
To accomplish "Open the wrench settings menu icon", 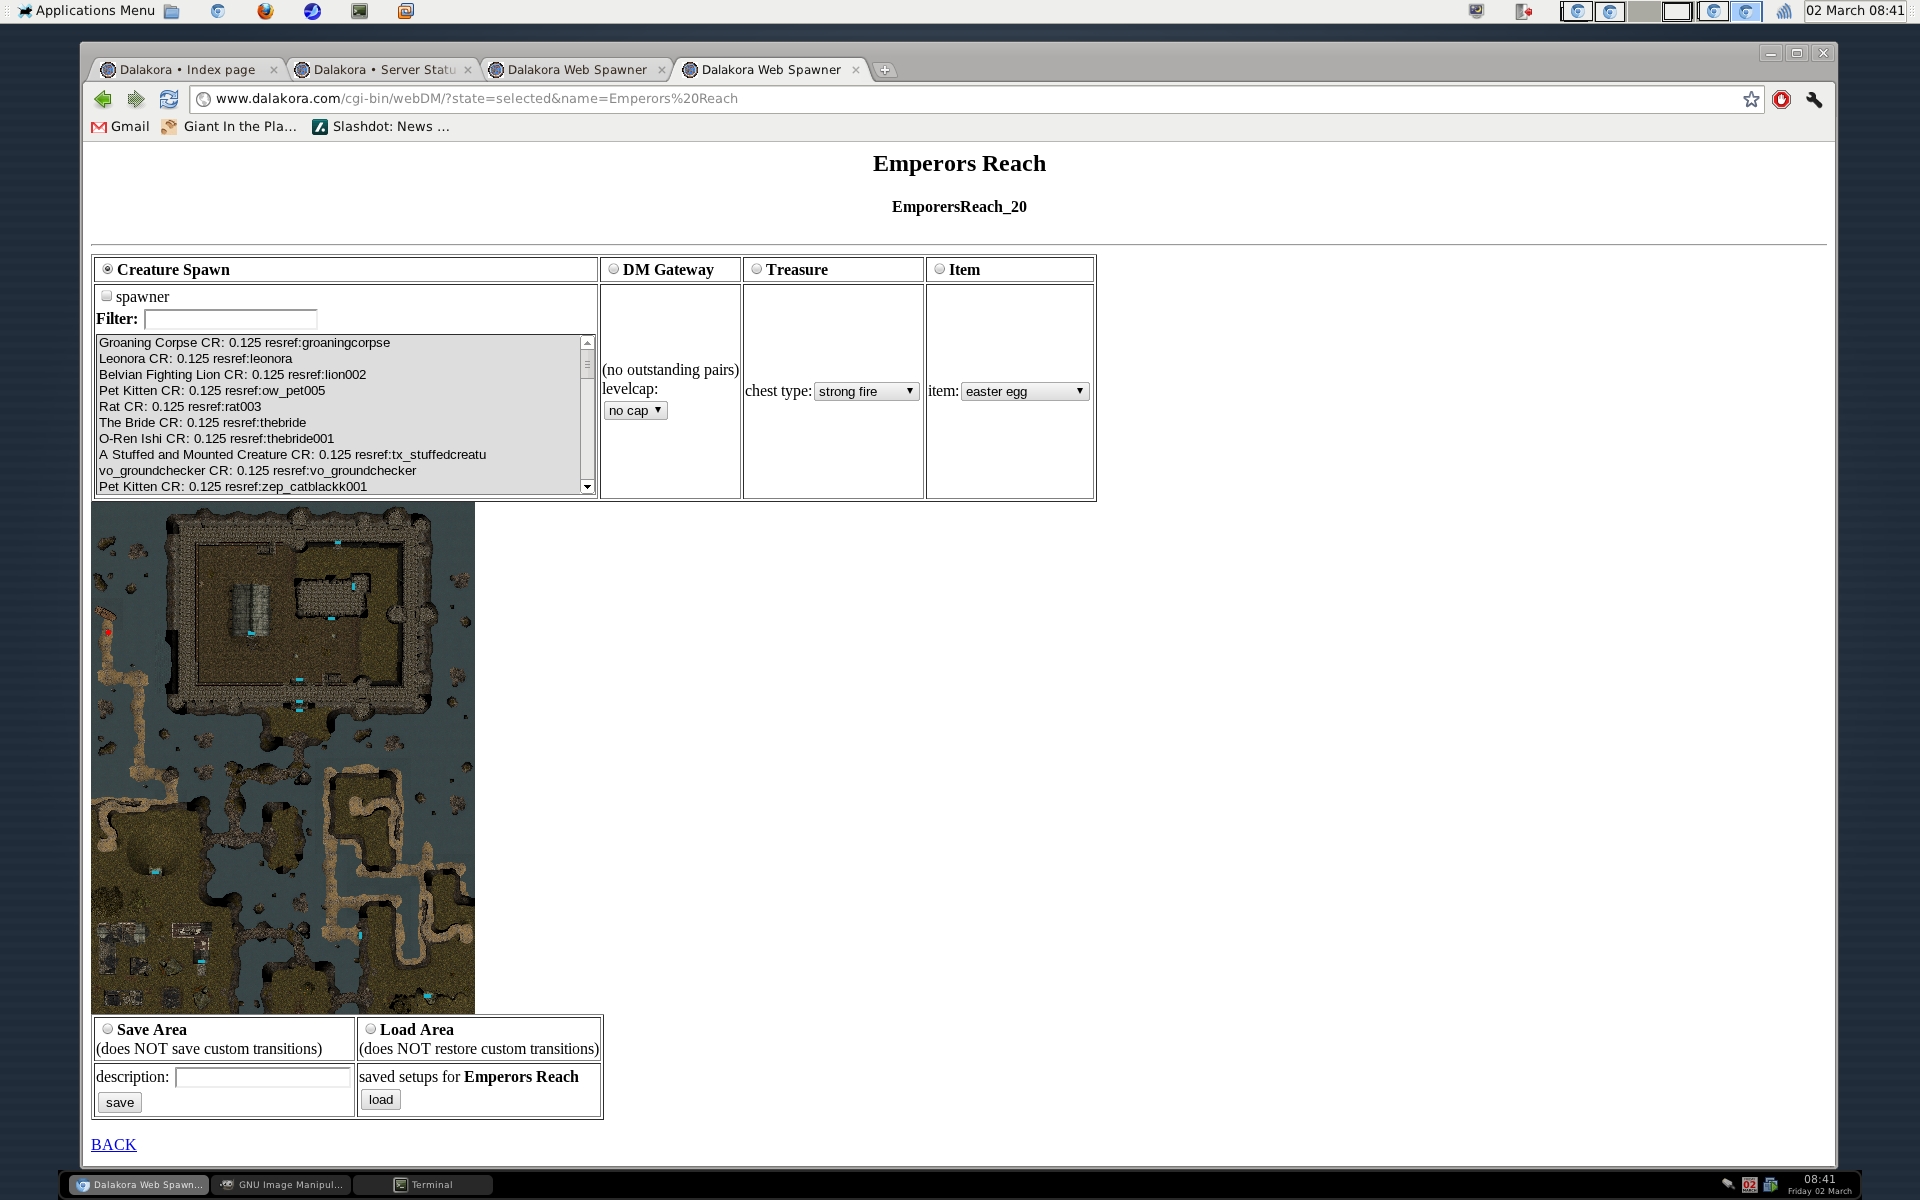I will click(1814, 99).
